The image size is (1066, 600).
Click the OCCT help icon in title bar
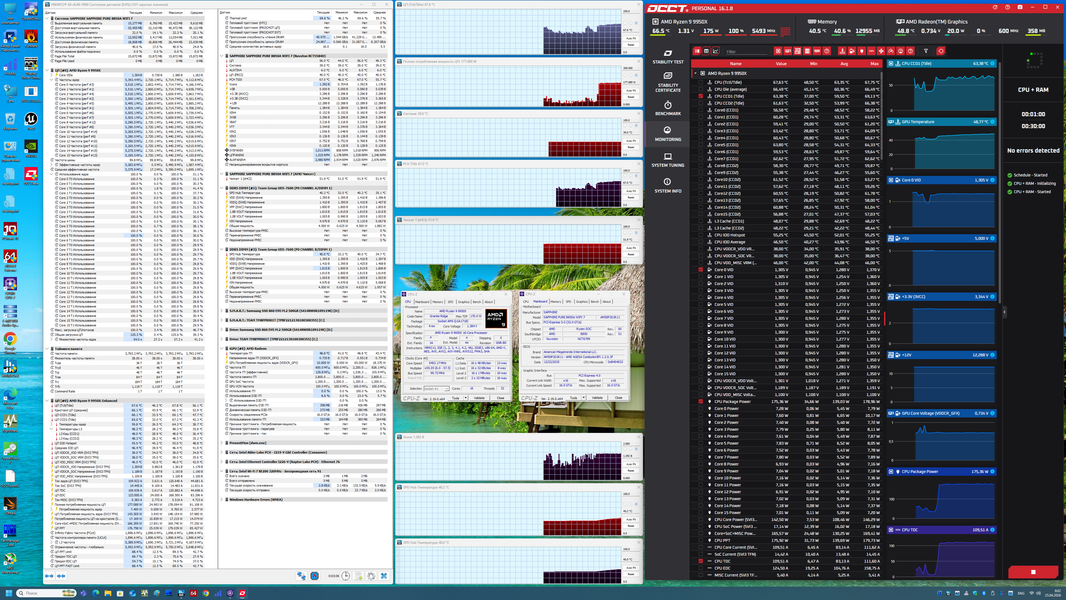[1008, 7]
